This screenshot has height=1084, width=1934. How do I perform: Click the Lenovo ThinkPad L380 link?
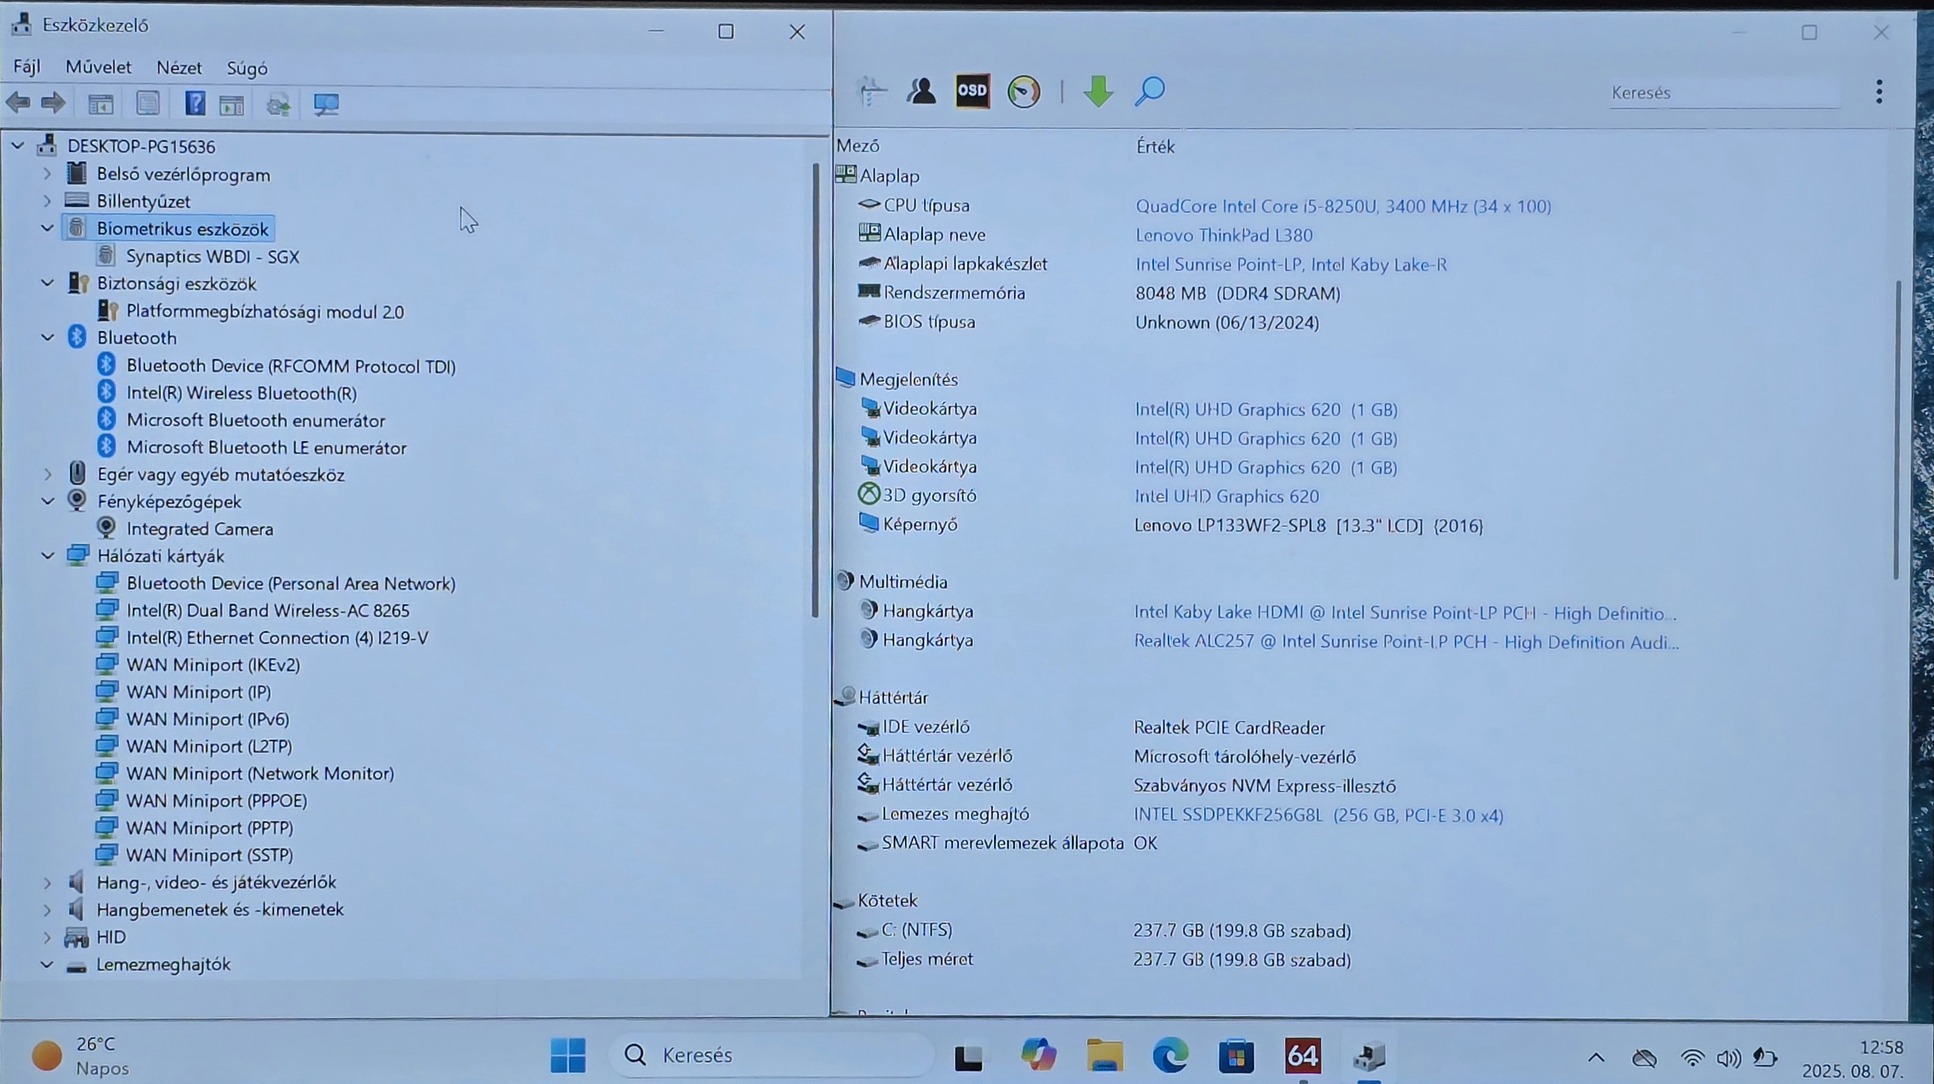click(x=1223, y=235)
